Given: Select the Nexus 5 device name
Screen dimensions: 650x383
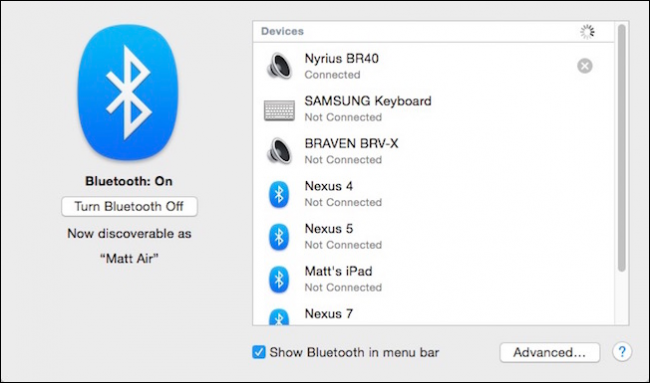Looking at the screenshot, I should (x=329, y=228).
